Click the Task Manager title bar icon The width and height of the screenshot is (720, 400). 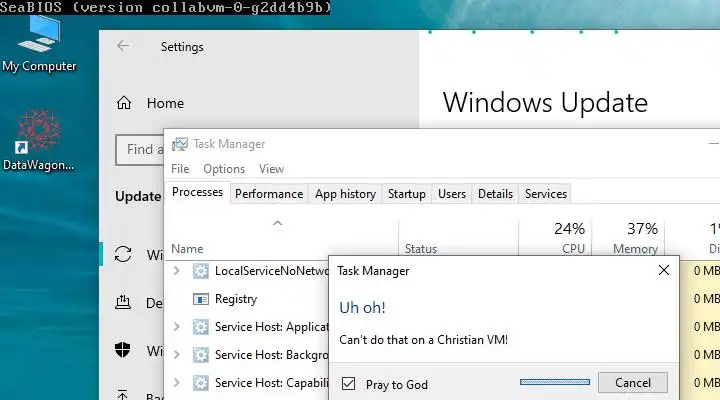click(180, 144)
